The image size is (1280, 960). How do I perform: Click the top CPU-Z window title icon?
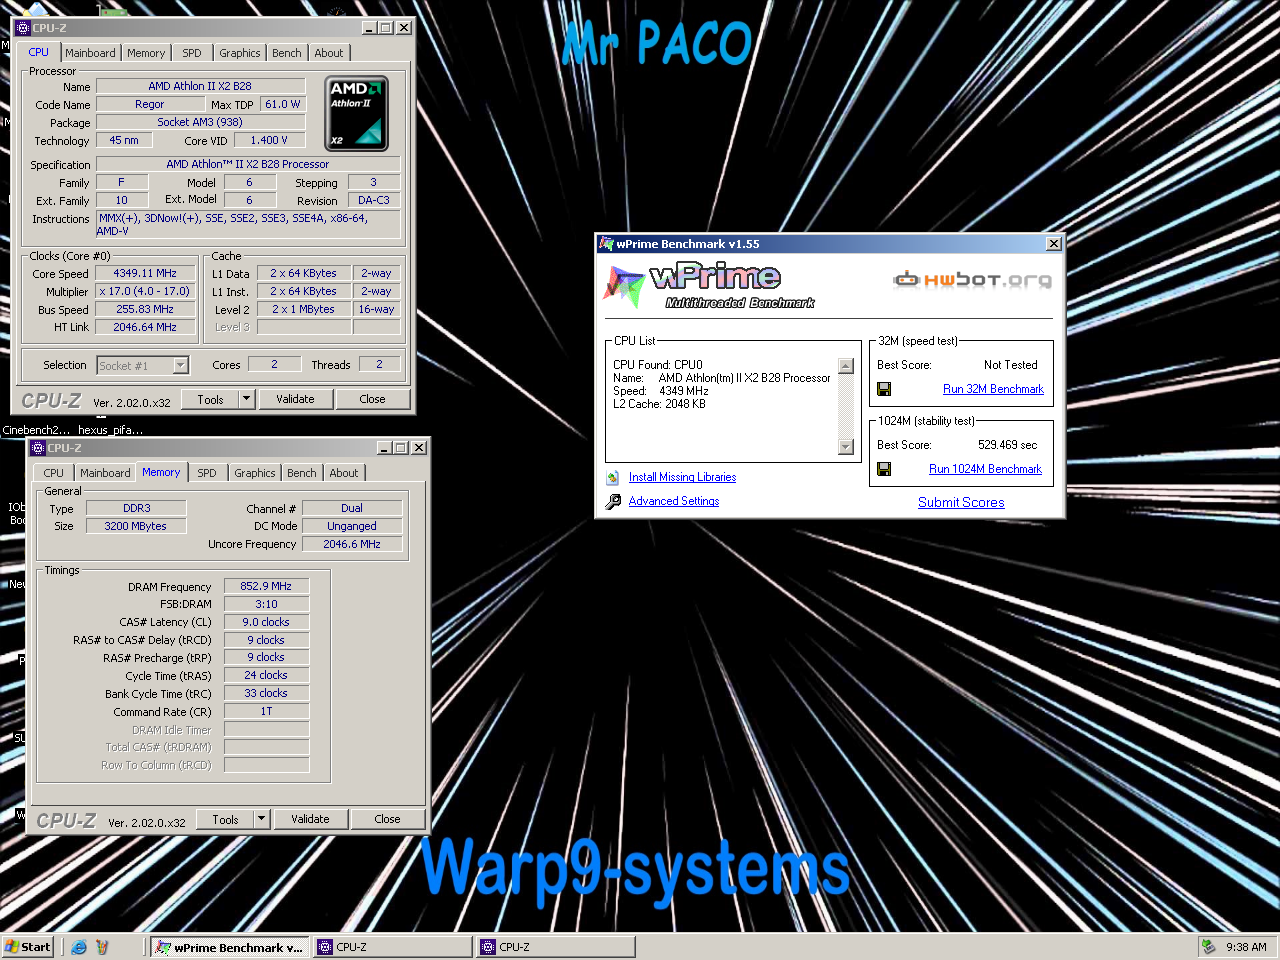click(x=23, y=28)
